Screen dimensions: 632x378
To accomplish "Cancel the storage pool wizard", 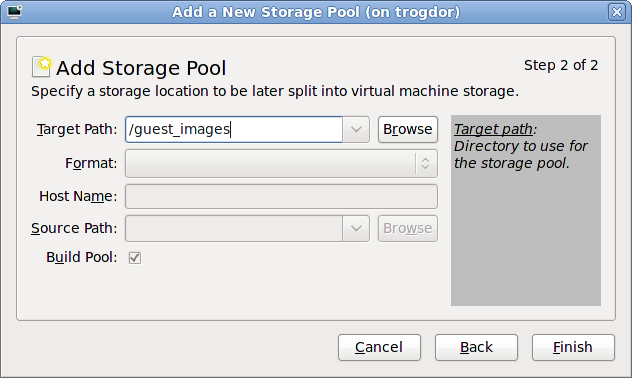I will pos(379,347).
